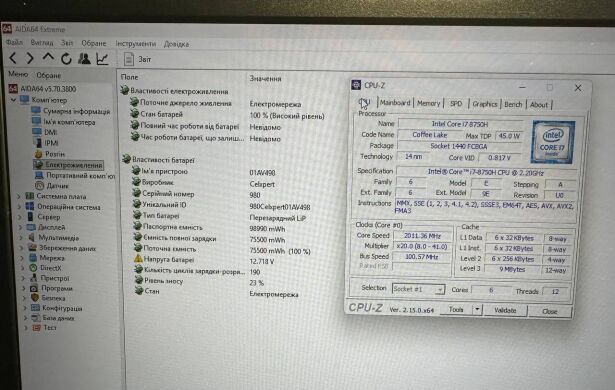The width and height of the screenshot is (615, 390).
Task: Expand the Дисплей tree node
Action: [21, 227]
